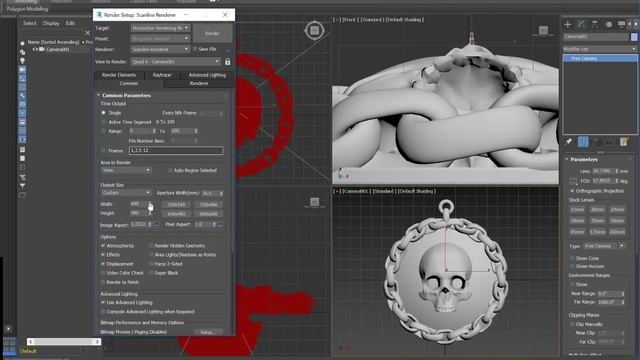The image size is (640, 360).
Task: Open the Output Size Custom dropdown
Action: (126, 193)
